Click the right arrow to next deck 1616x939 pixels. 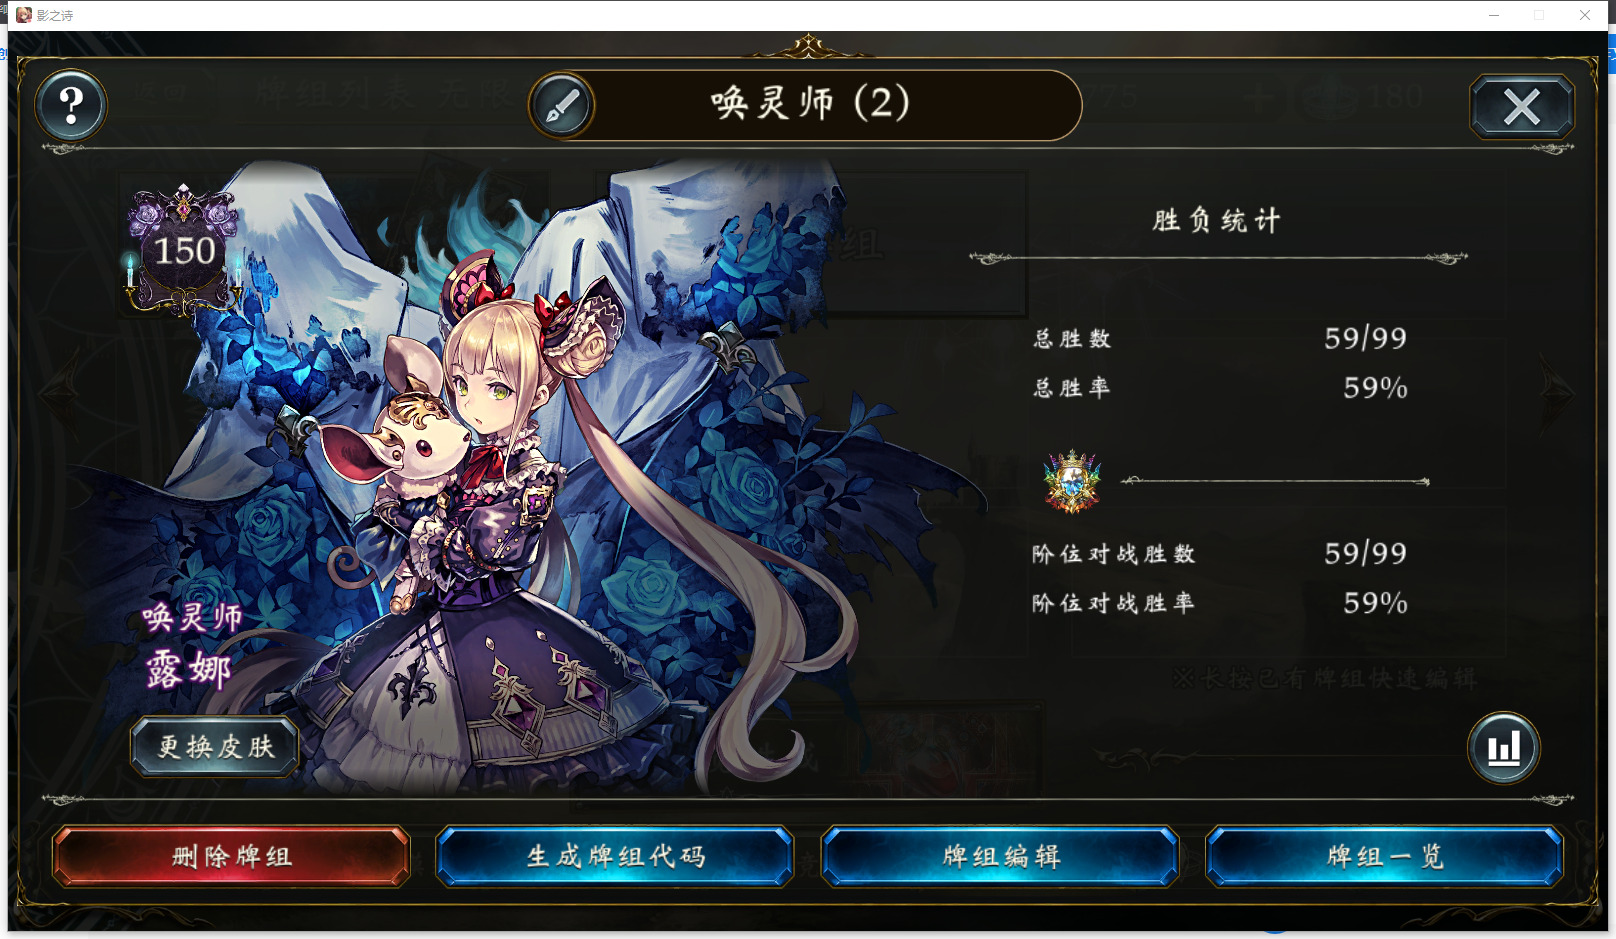click(1558, 392)
